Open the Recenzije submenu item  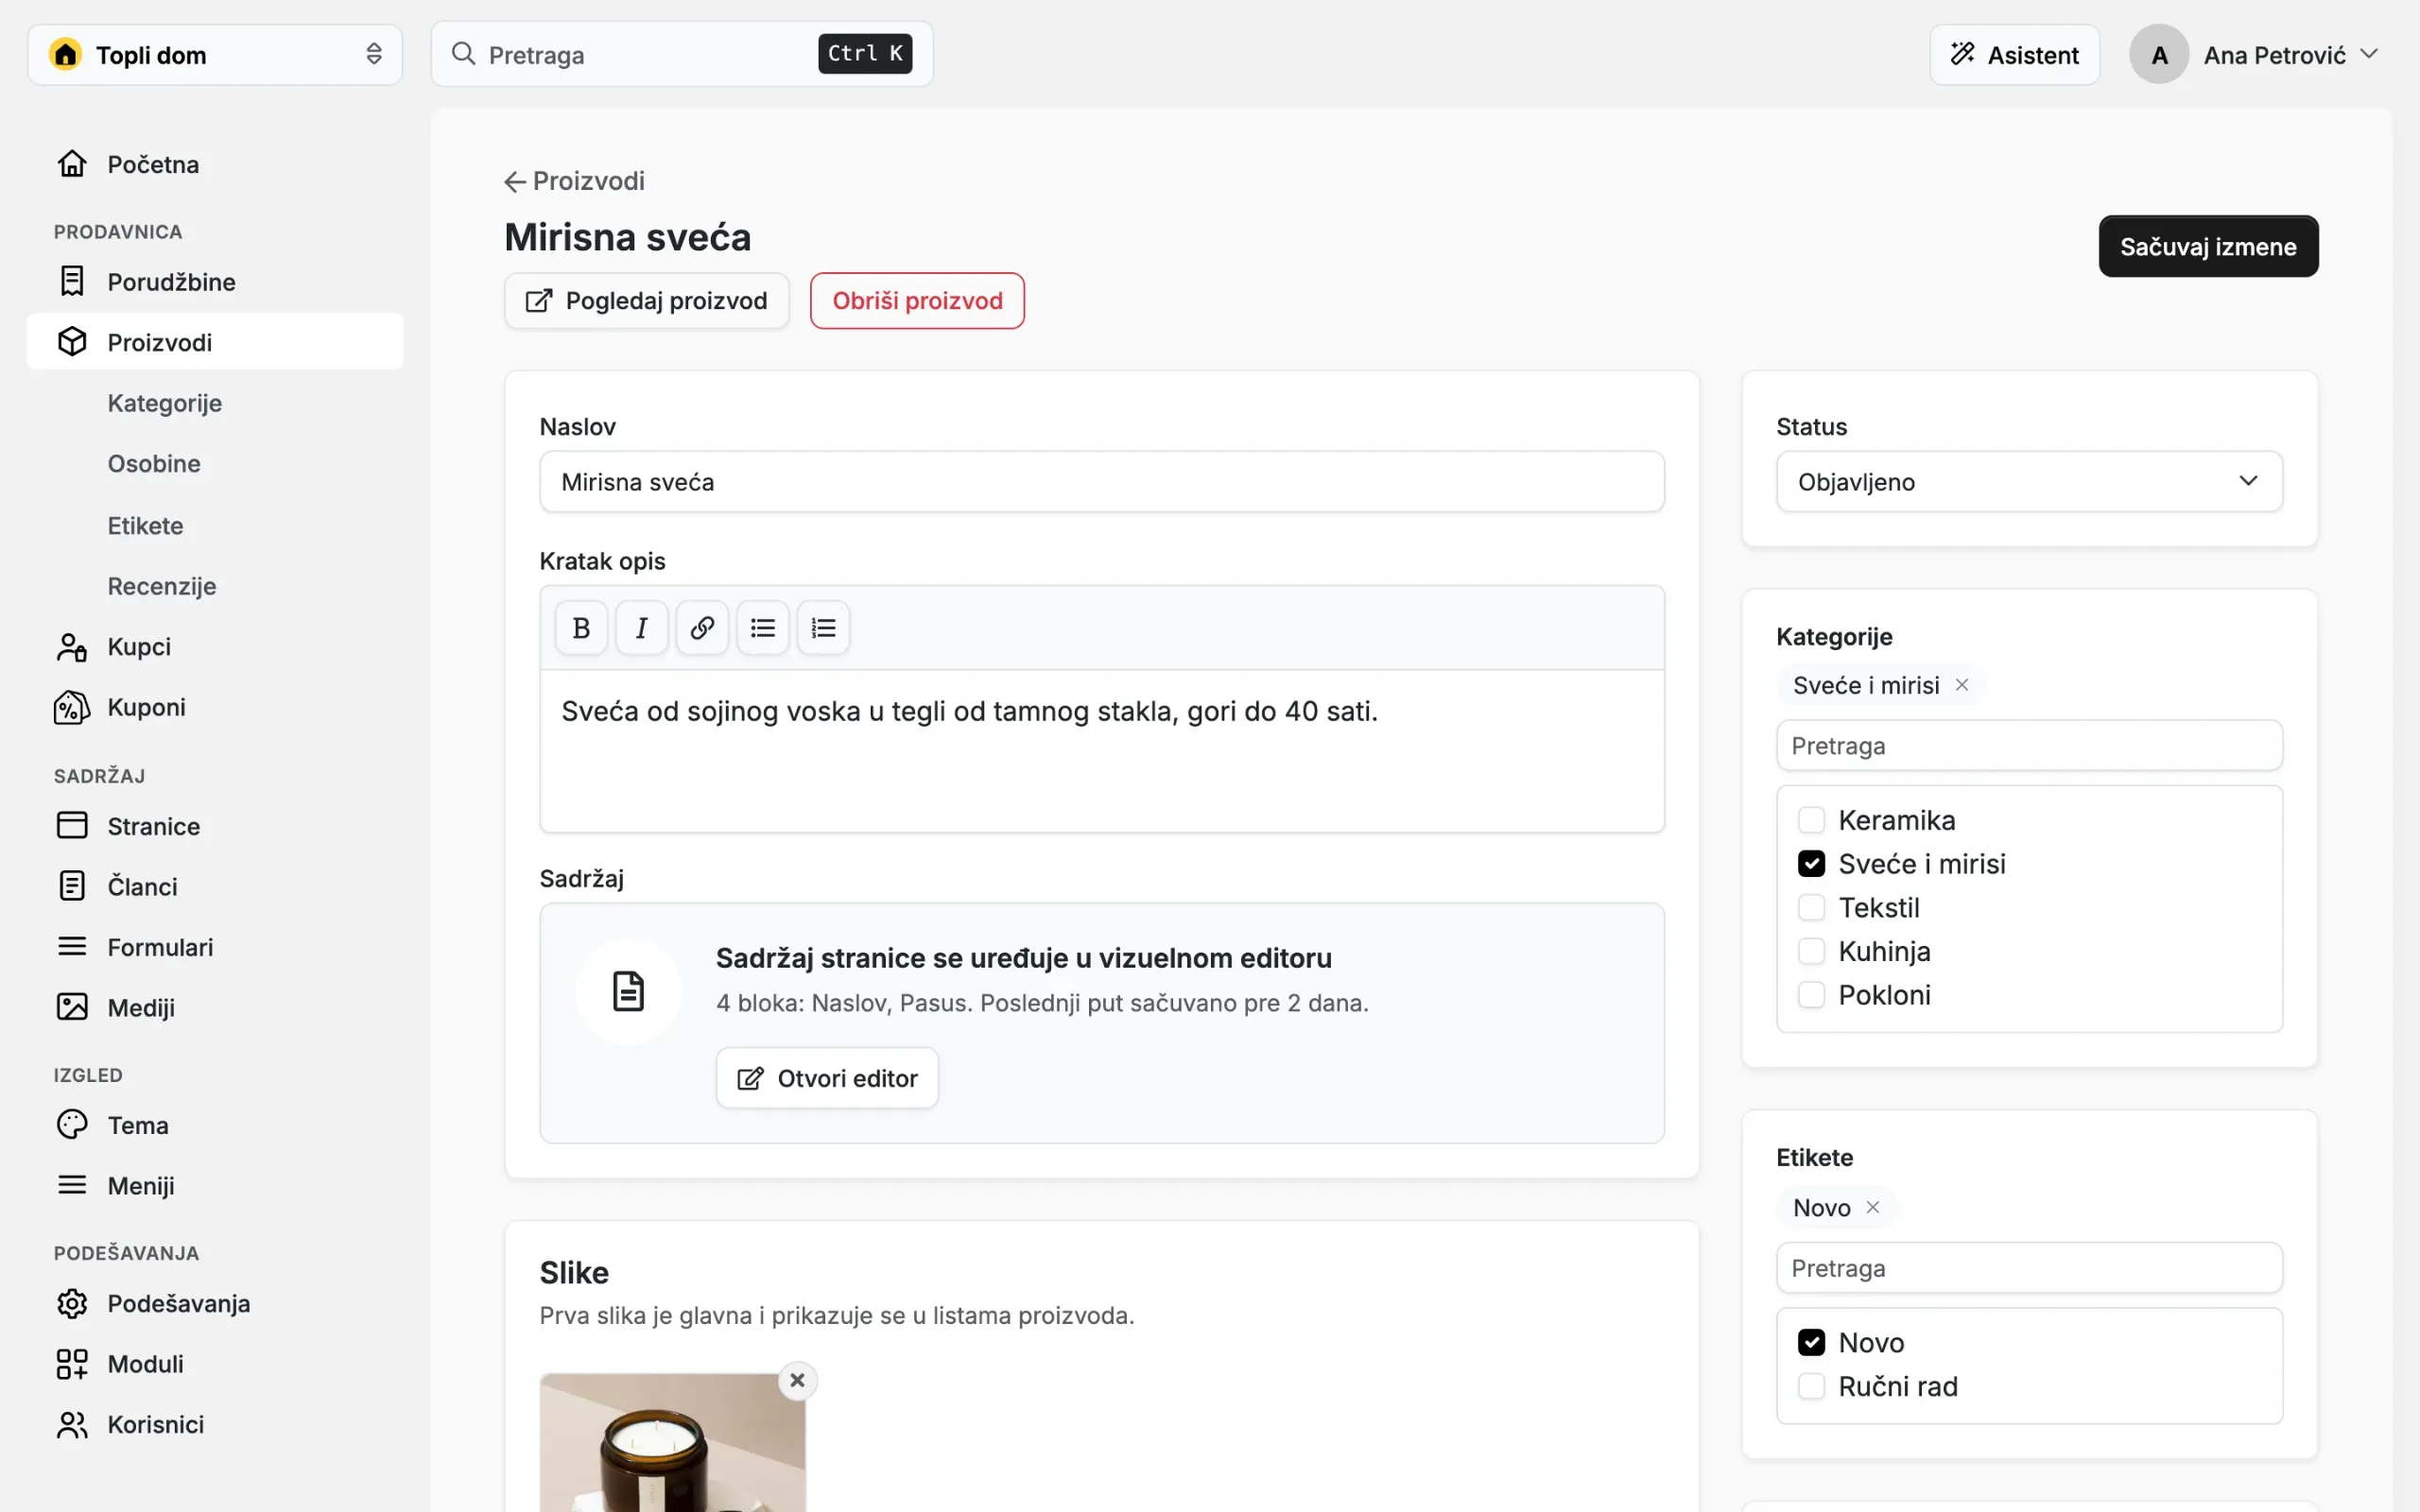pyautogui.click(x=162, y=586)
